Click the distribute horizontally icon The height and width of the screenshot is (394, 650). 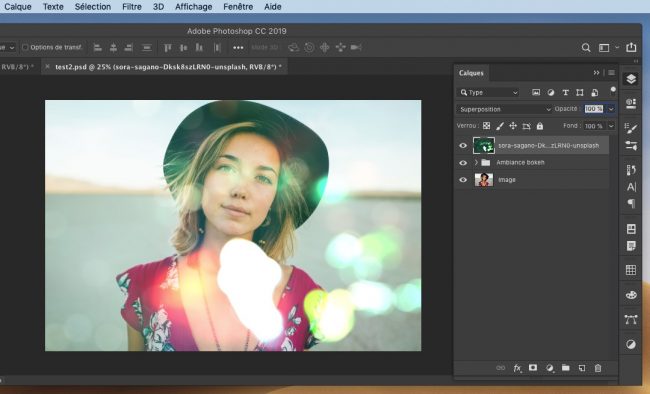tap(217, 48)
